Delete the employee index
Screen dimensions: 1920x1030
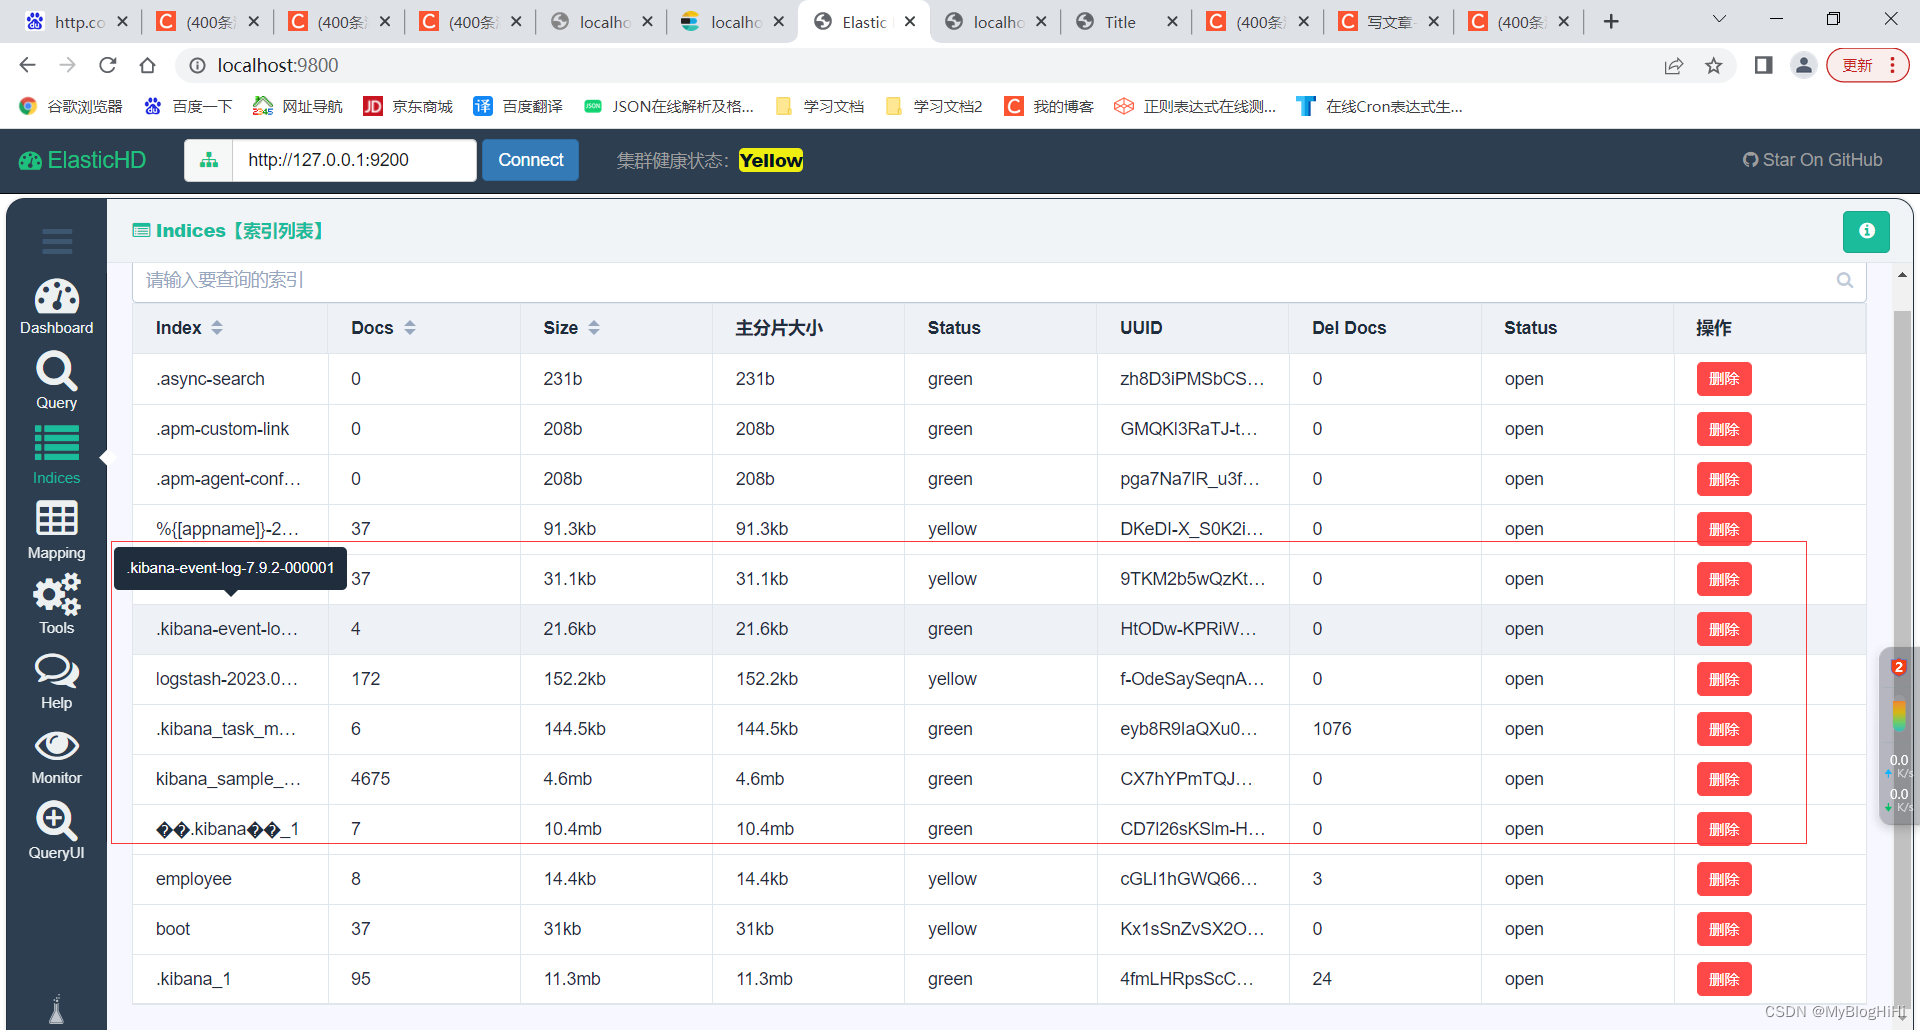click(1724, 879)
